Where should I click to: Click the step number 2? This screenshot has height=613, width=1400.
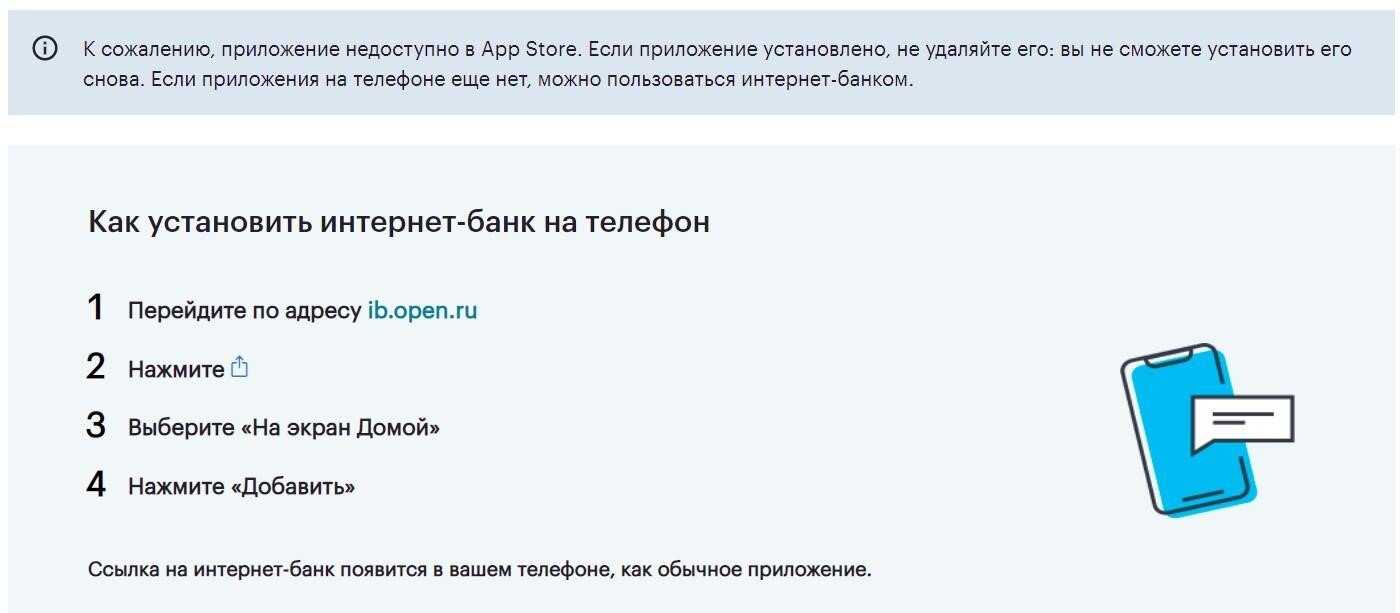pos(96,367)
